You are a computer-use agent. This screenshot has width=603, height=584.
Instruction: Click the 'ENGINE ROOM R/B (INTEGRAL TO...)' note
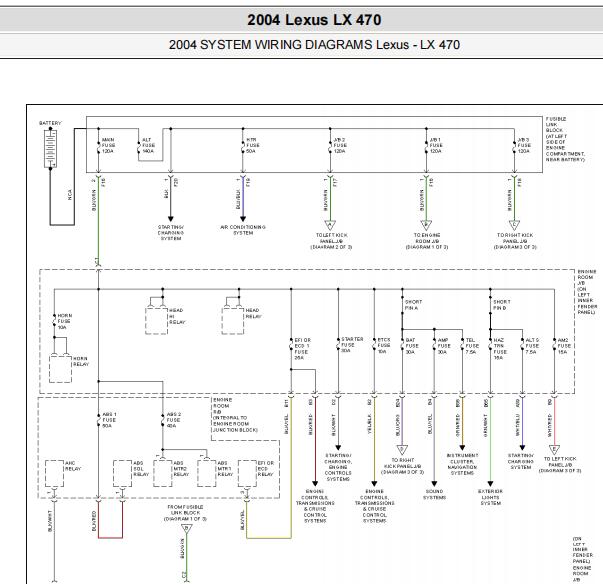click(x=235, y=415)
